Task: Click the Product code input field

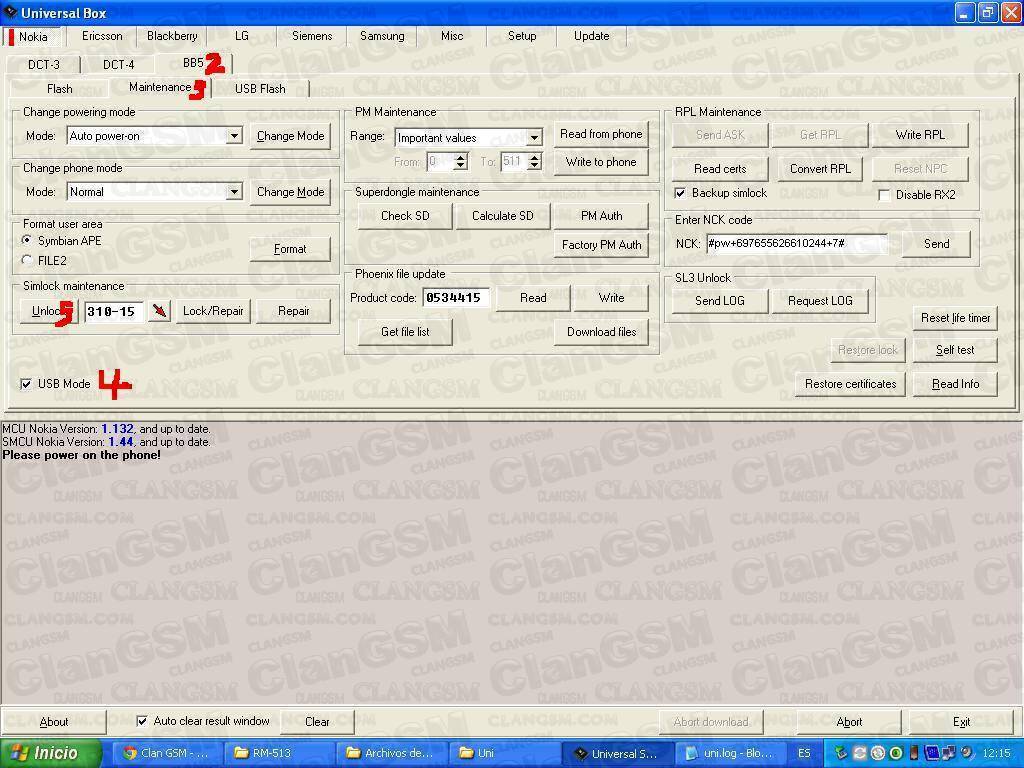Action: pos(456,298)
